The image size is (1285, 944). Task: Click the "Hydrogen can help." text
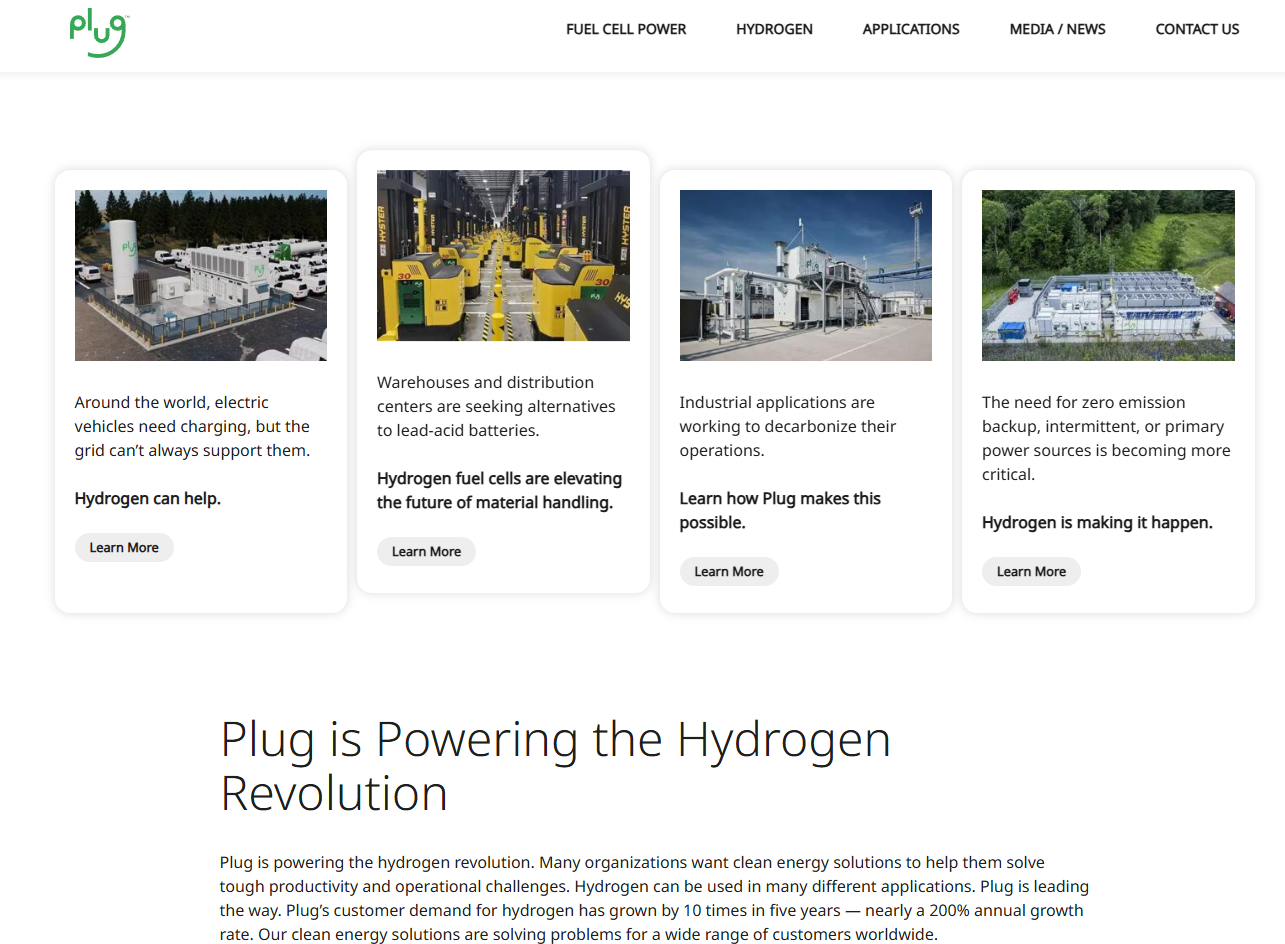148,499
